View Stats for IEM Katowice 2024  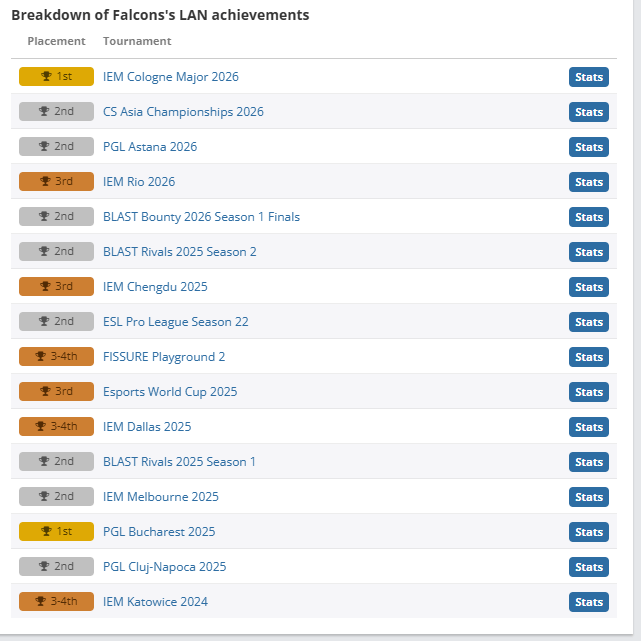(589, 602)
